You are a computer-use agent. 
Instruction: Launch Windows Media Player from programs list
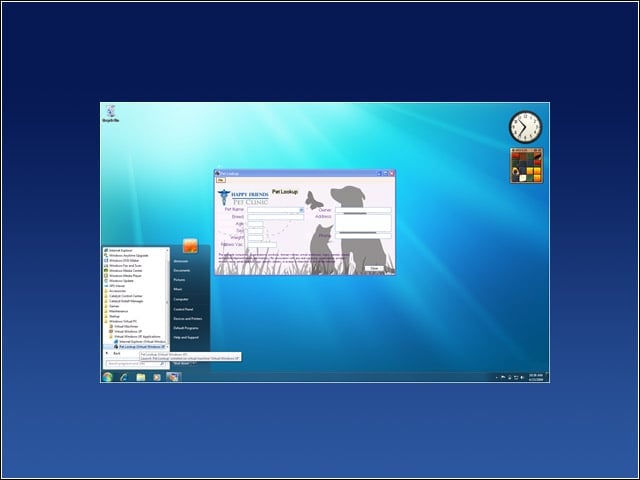coord(123,276)
